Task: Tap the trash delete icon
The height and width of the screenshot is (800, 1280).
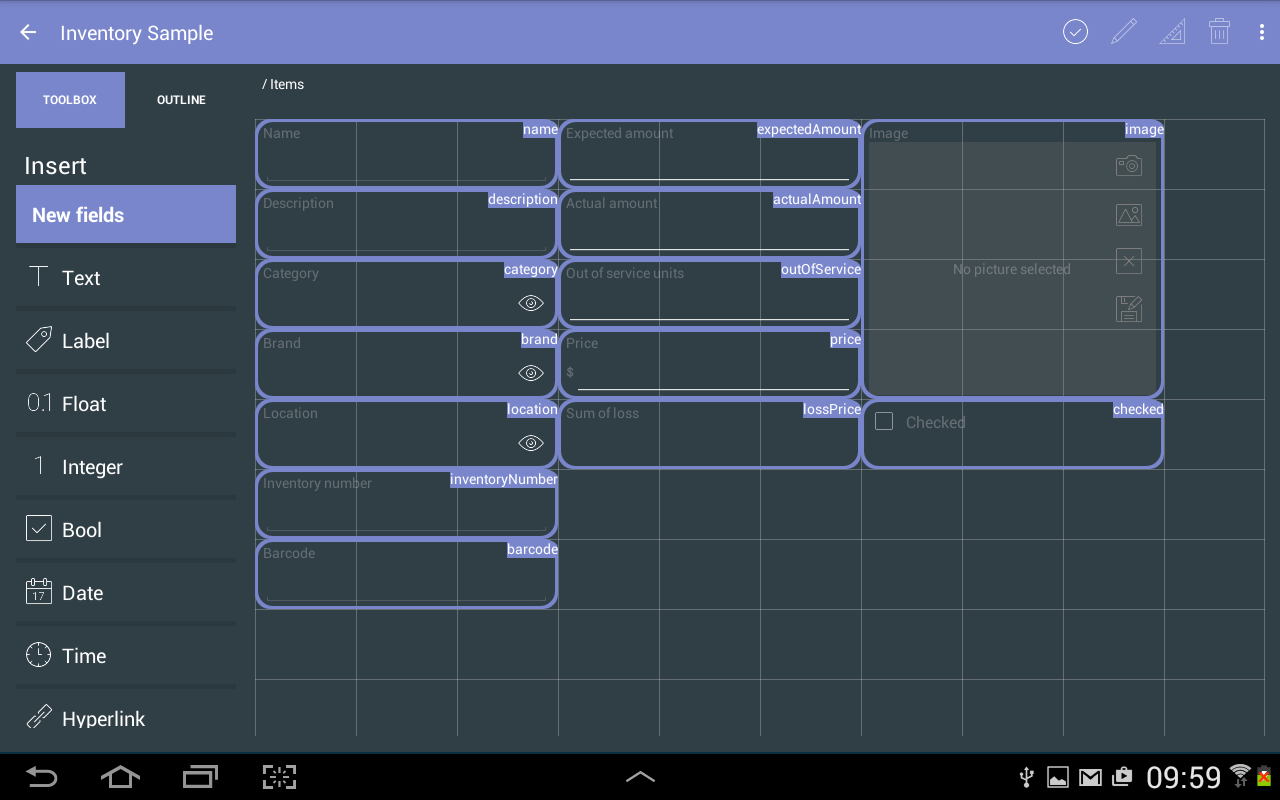Action: click(x=1219, y=32)
